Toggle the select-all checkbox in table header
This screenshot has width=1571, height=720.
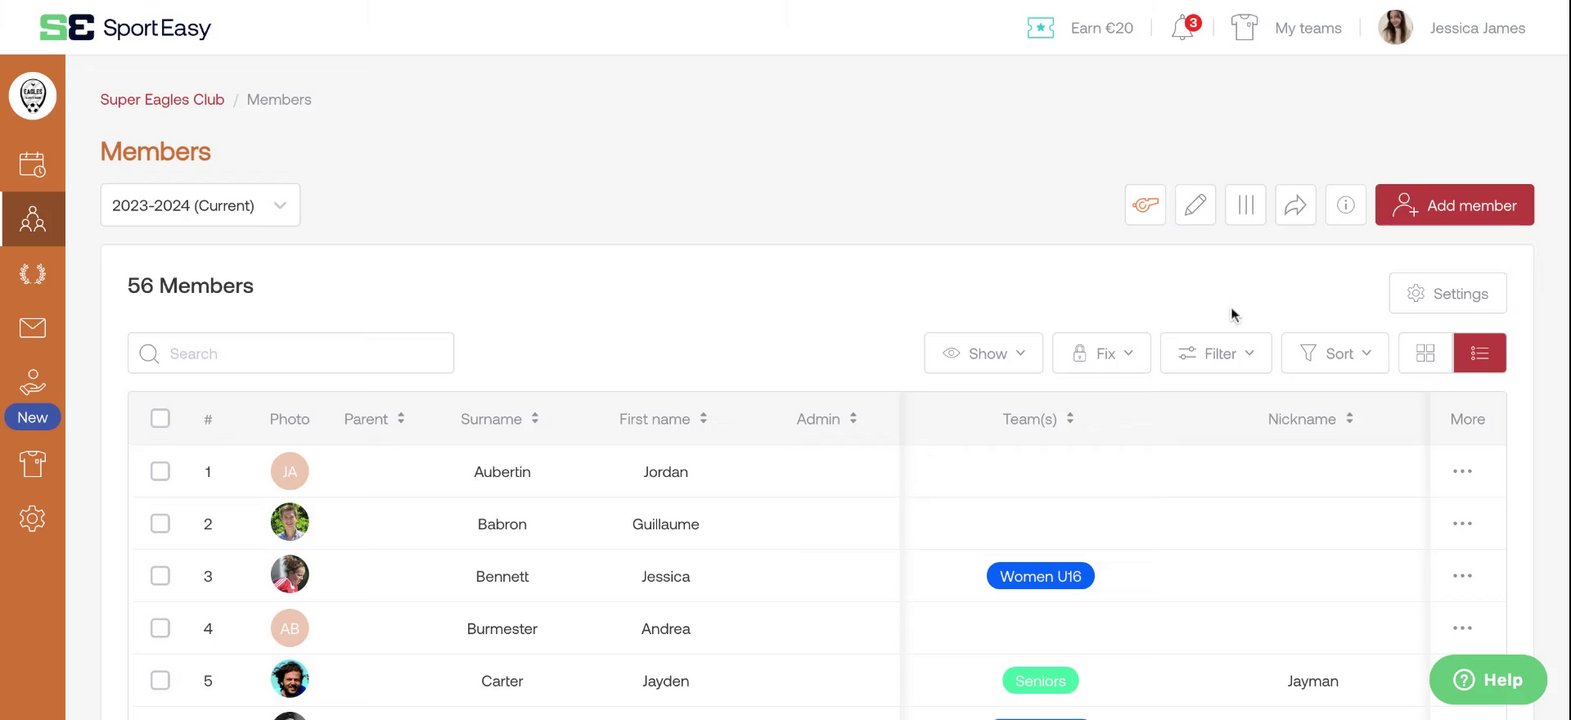point(160,418)
